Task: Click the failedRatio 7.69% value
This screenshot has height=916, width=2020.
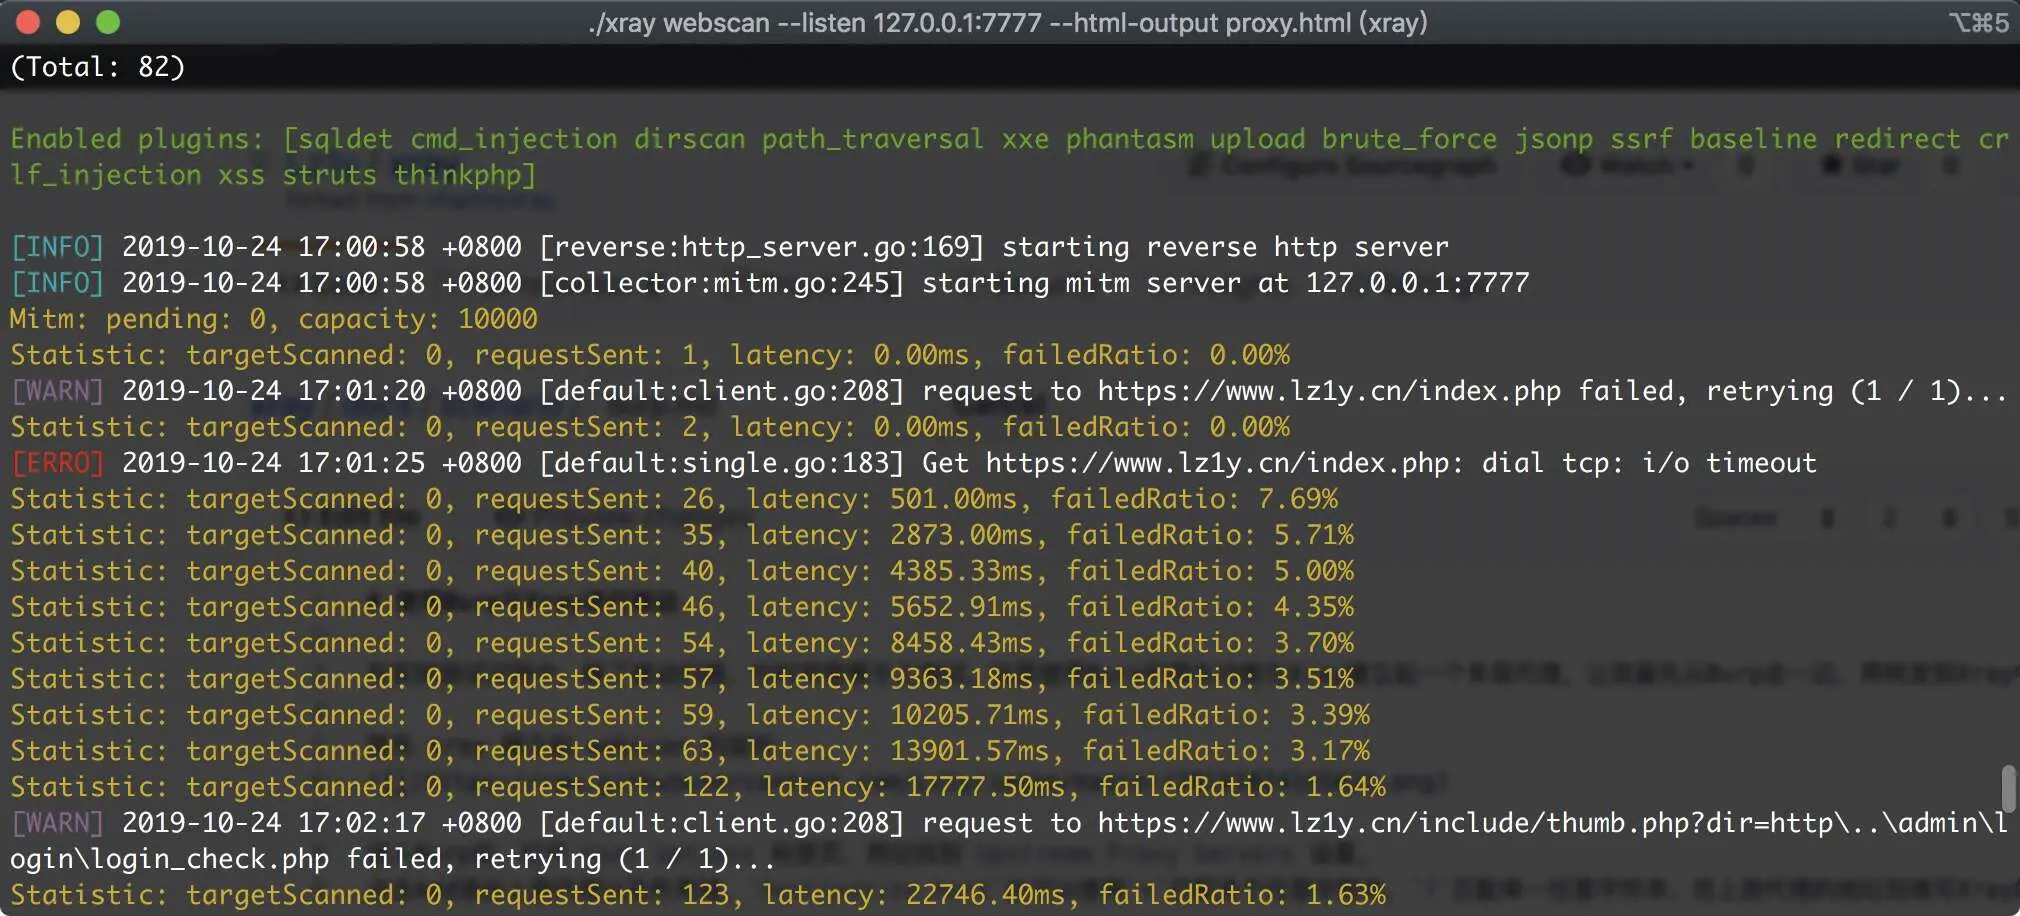Action: (1298, 499)
